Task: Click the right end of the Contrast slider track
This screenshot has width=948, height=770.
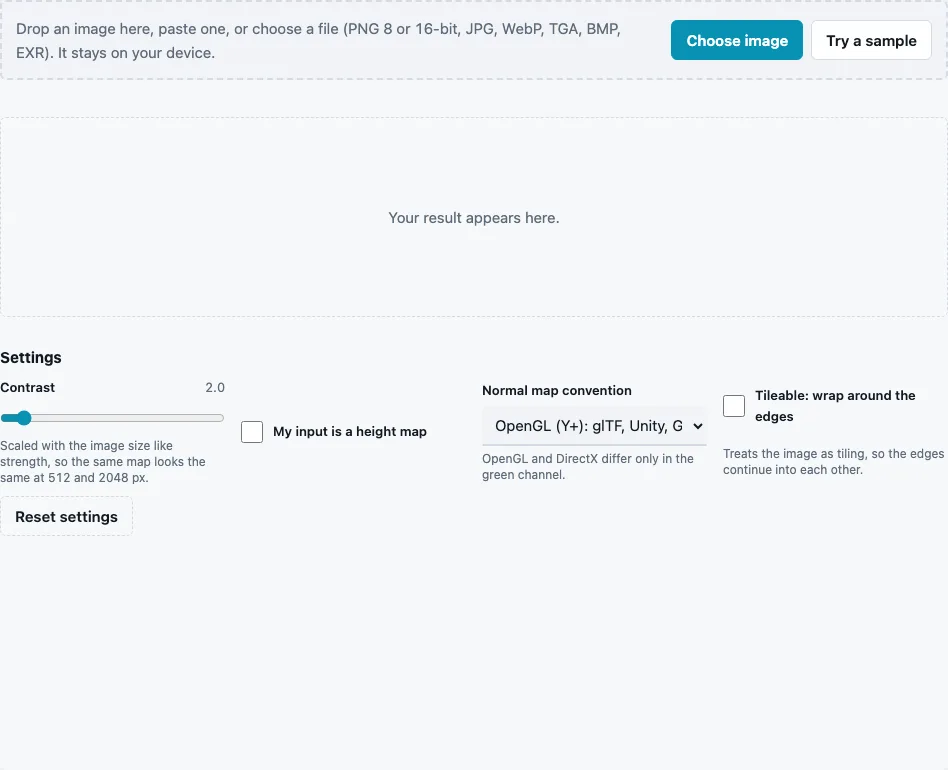Action: pos(220,418)
